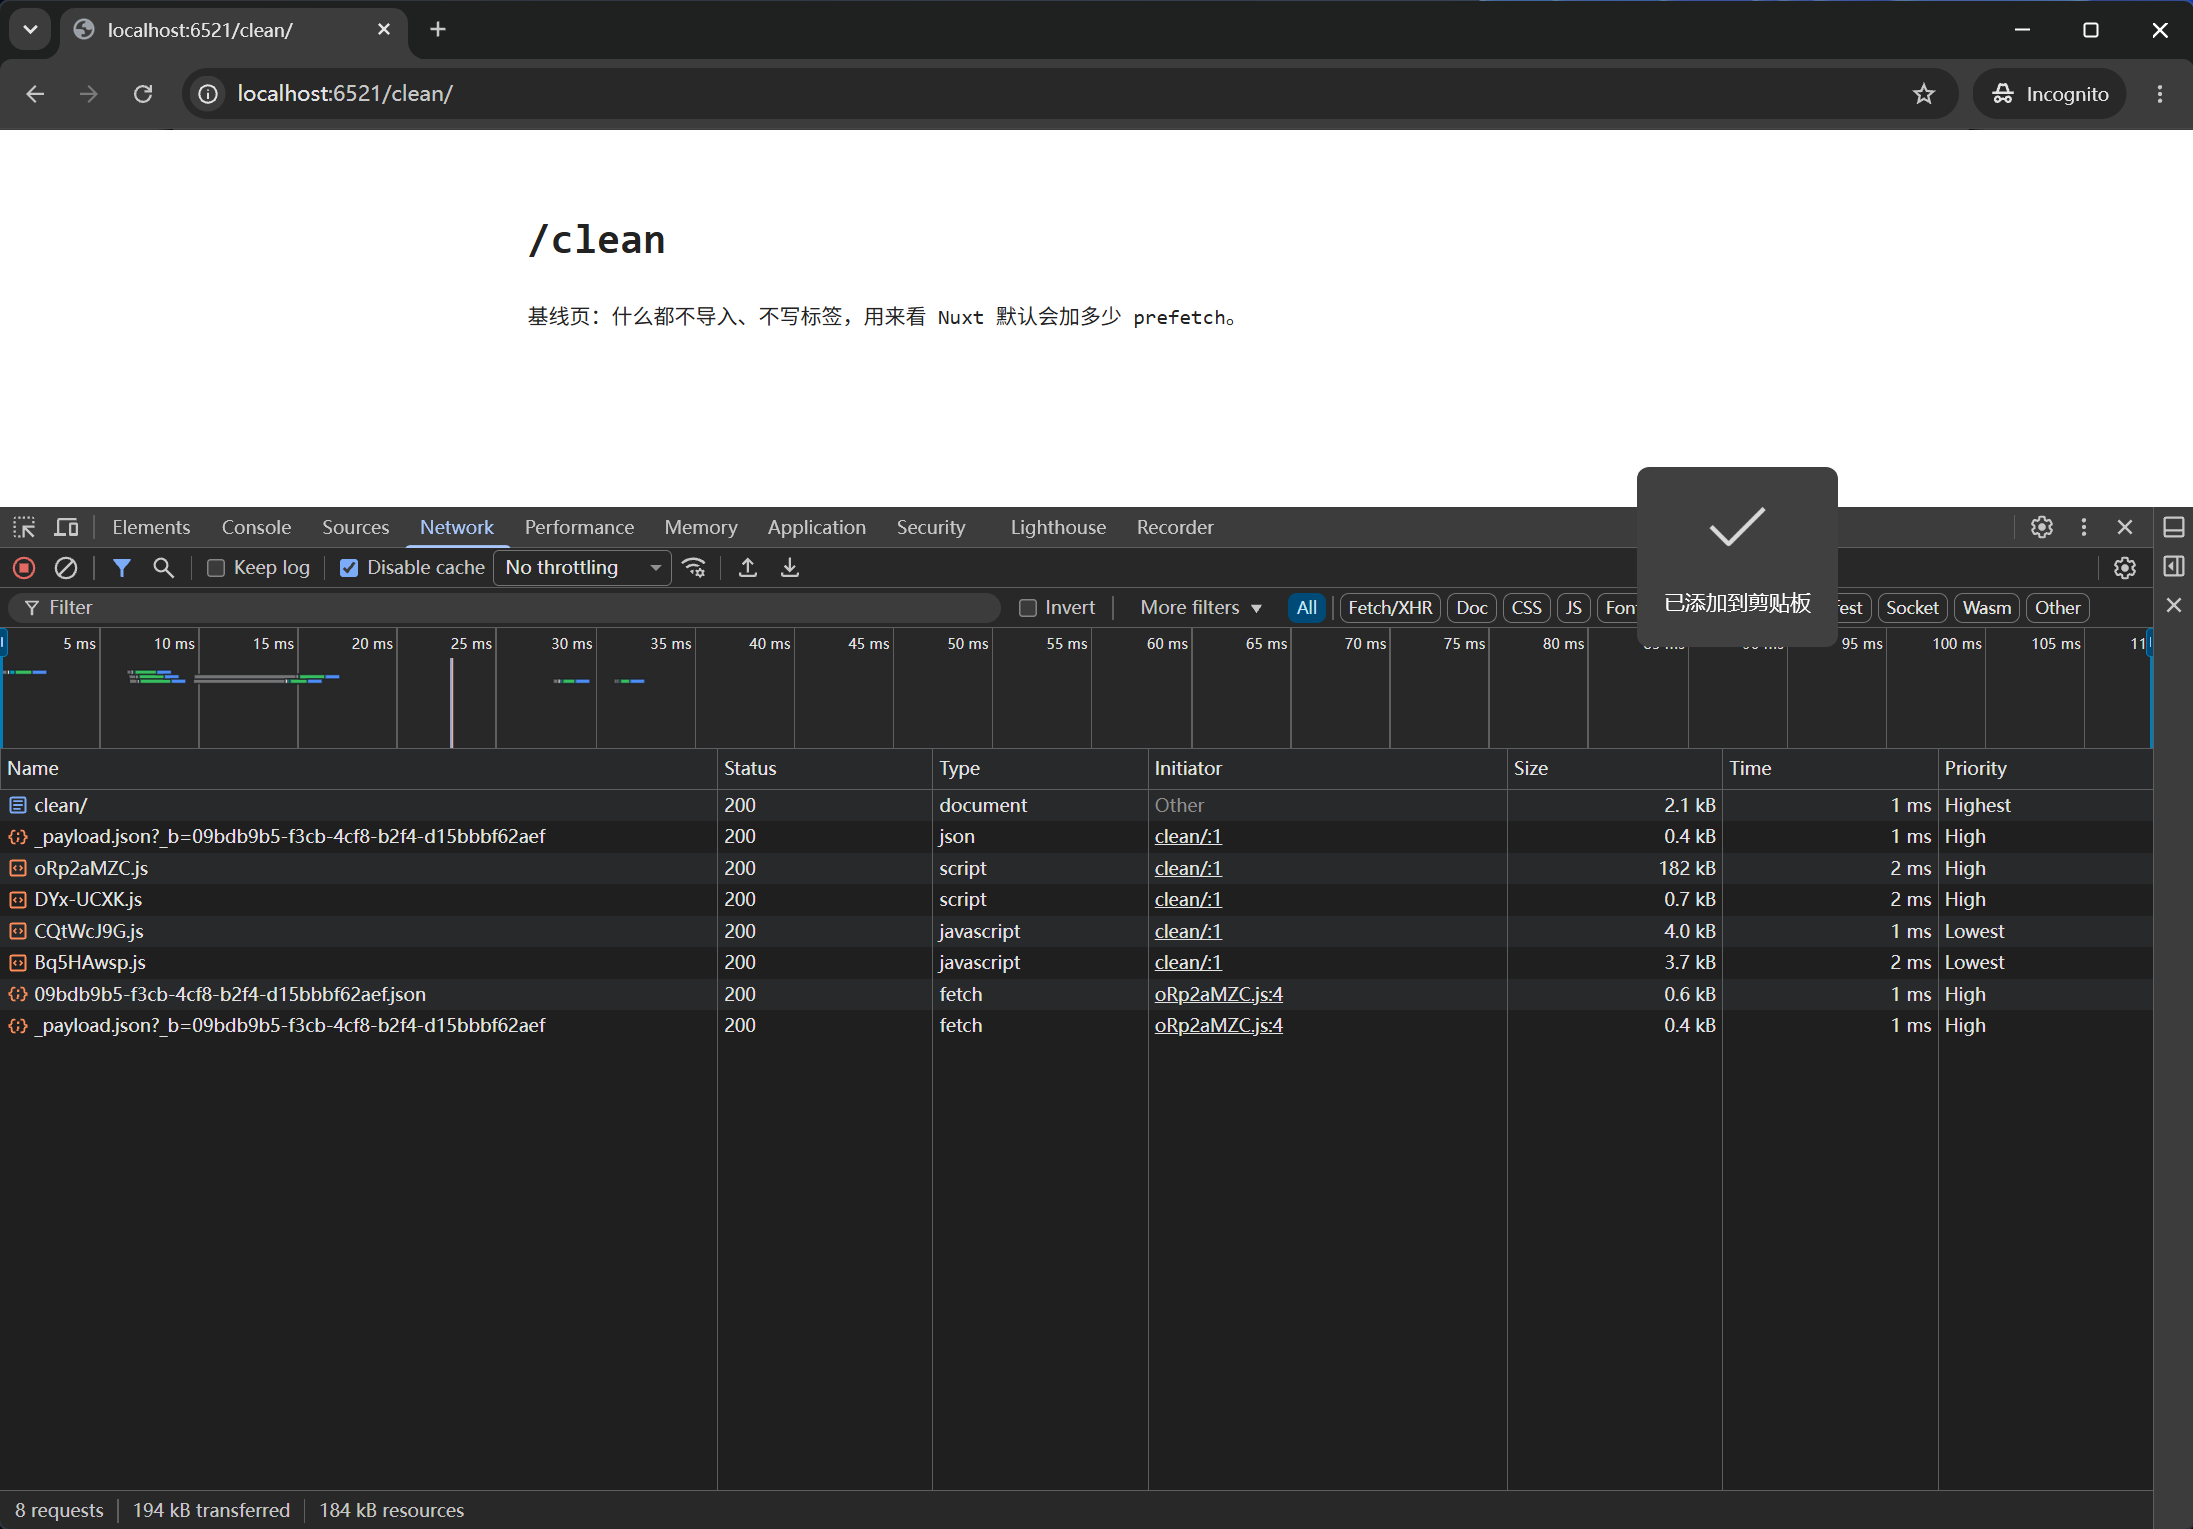This screenshot has width=2193, height=1529.
Task: Open Network panel settings gear
Action: click(x=2125, y=568)
